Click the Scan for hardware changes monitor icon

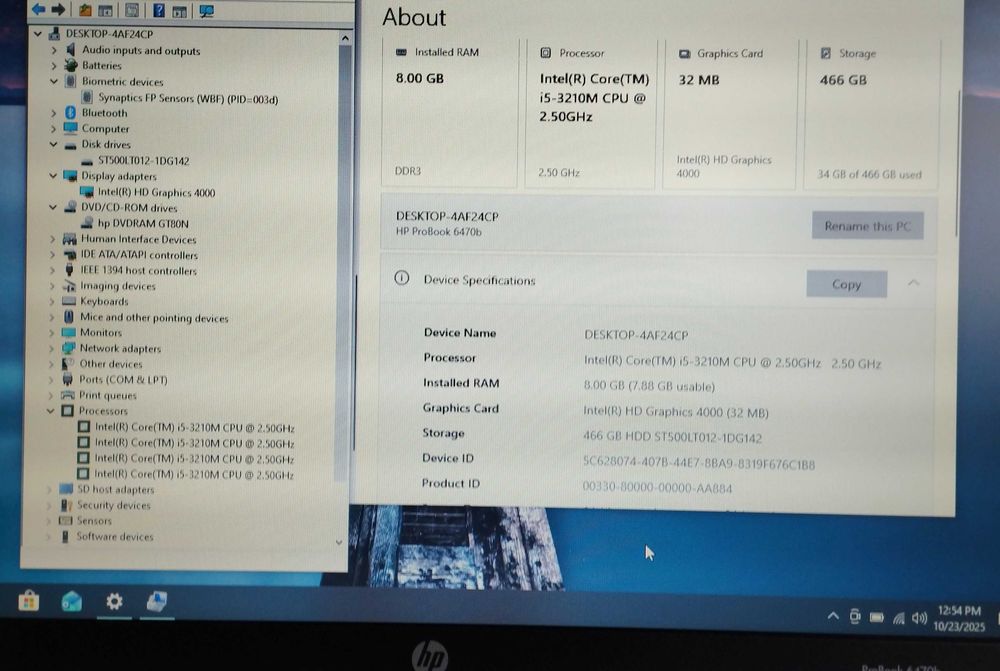pyautogui.click(x=206, y=11)
